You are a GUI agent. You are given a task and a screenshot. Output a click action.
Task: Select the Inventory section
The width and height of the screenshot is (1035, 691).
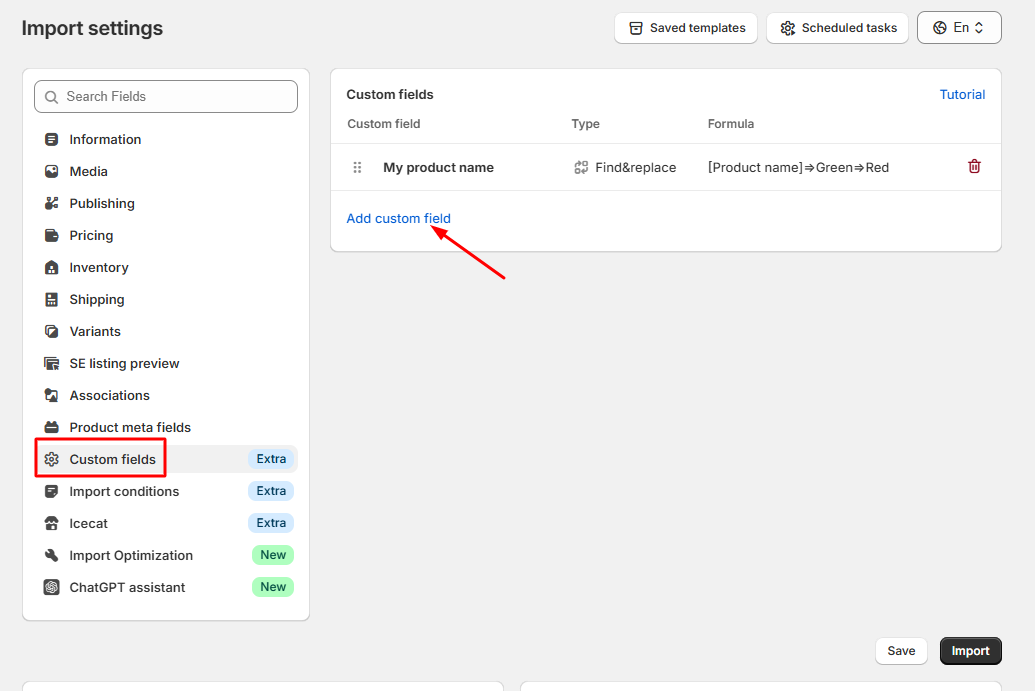tap(166, 267)
